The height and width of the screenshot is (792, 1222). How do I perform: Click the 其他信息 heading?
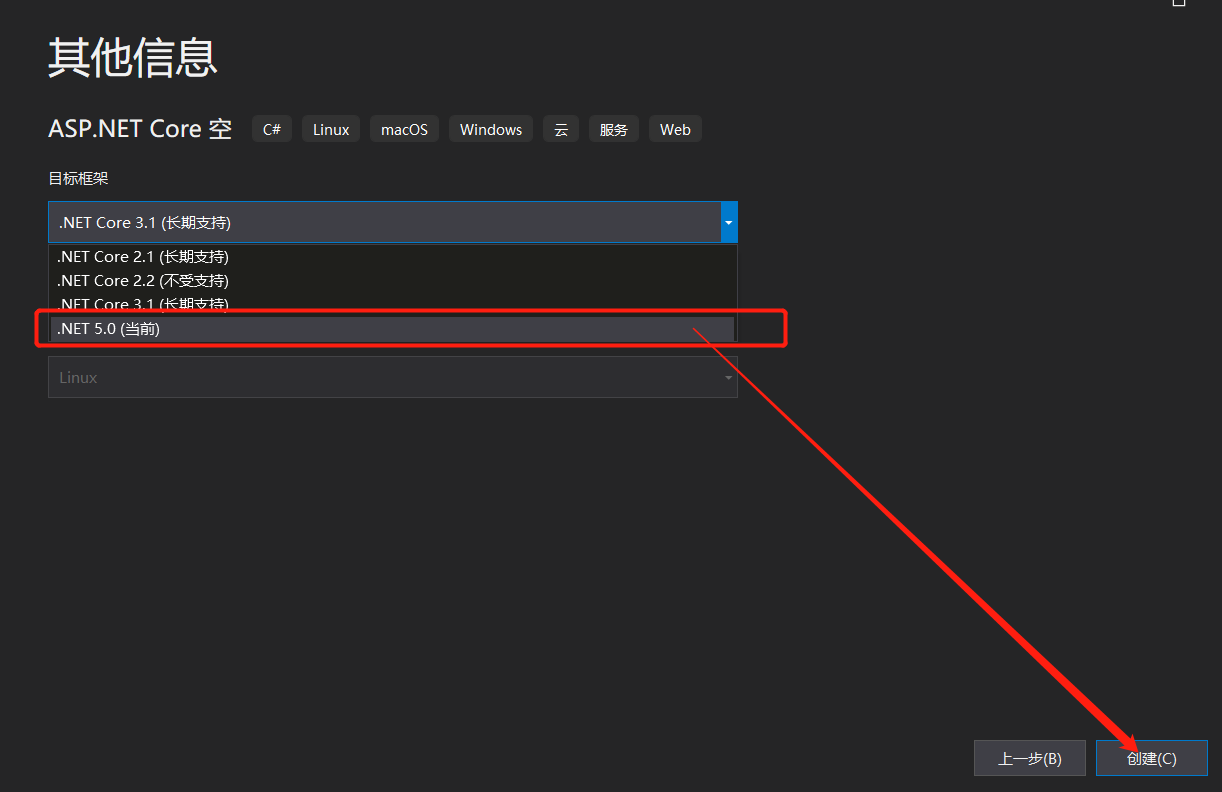pos(133,59)
